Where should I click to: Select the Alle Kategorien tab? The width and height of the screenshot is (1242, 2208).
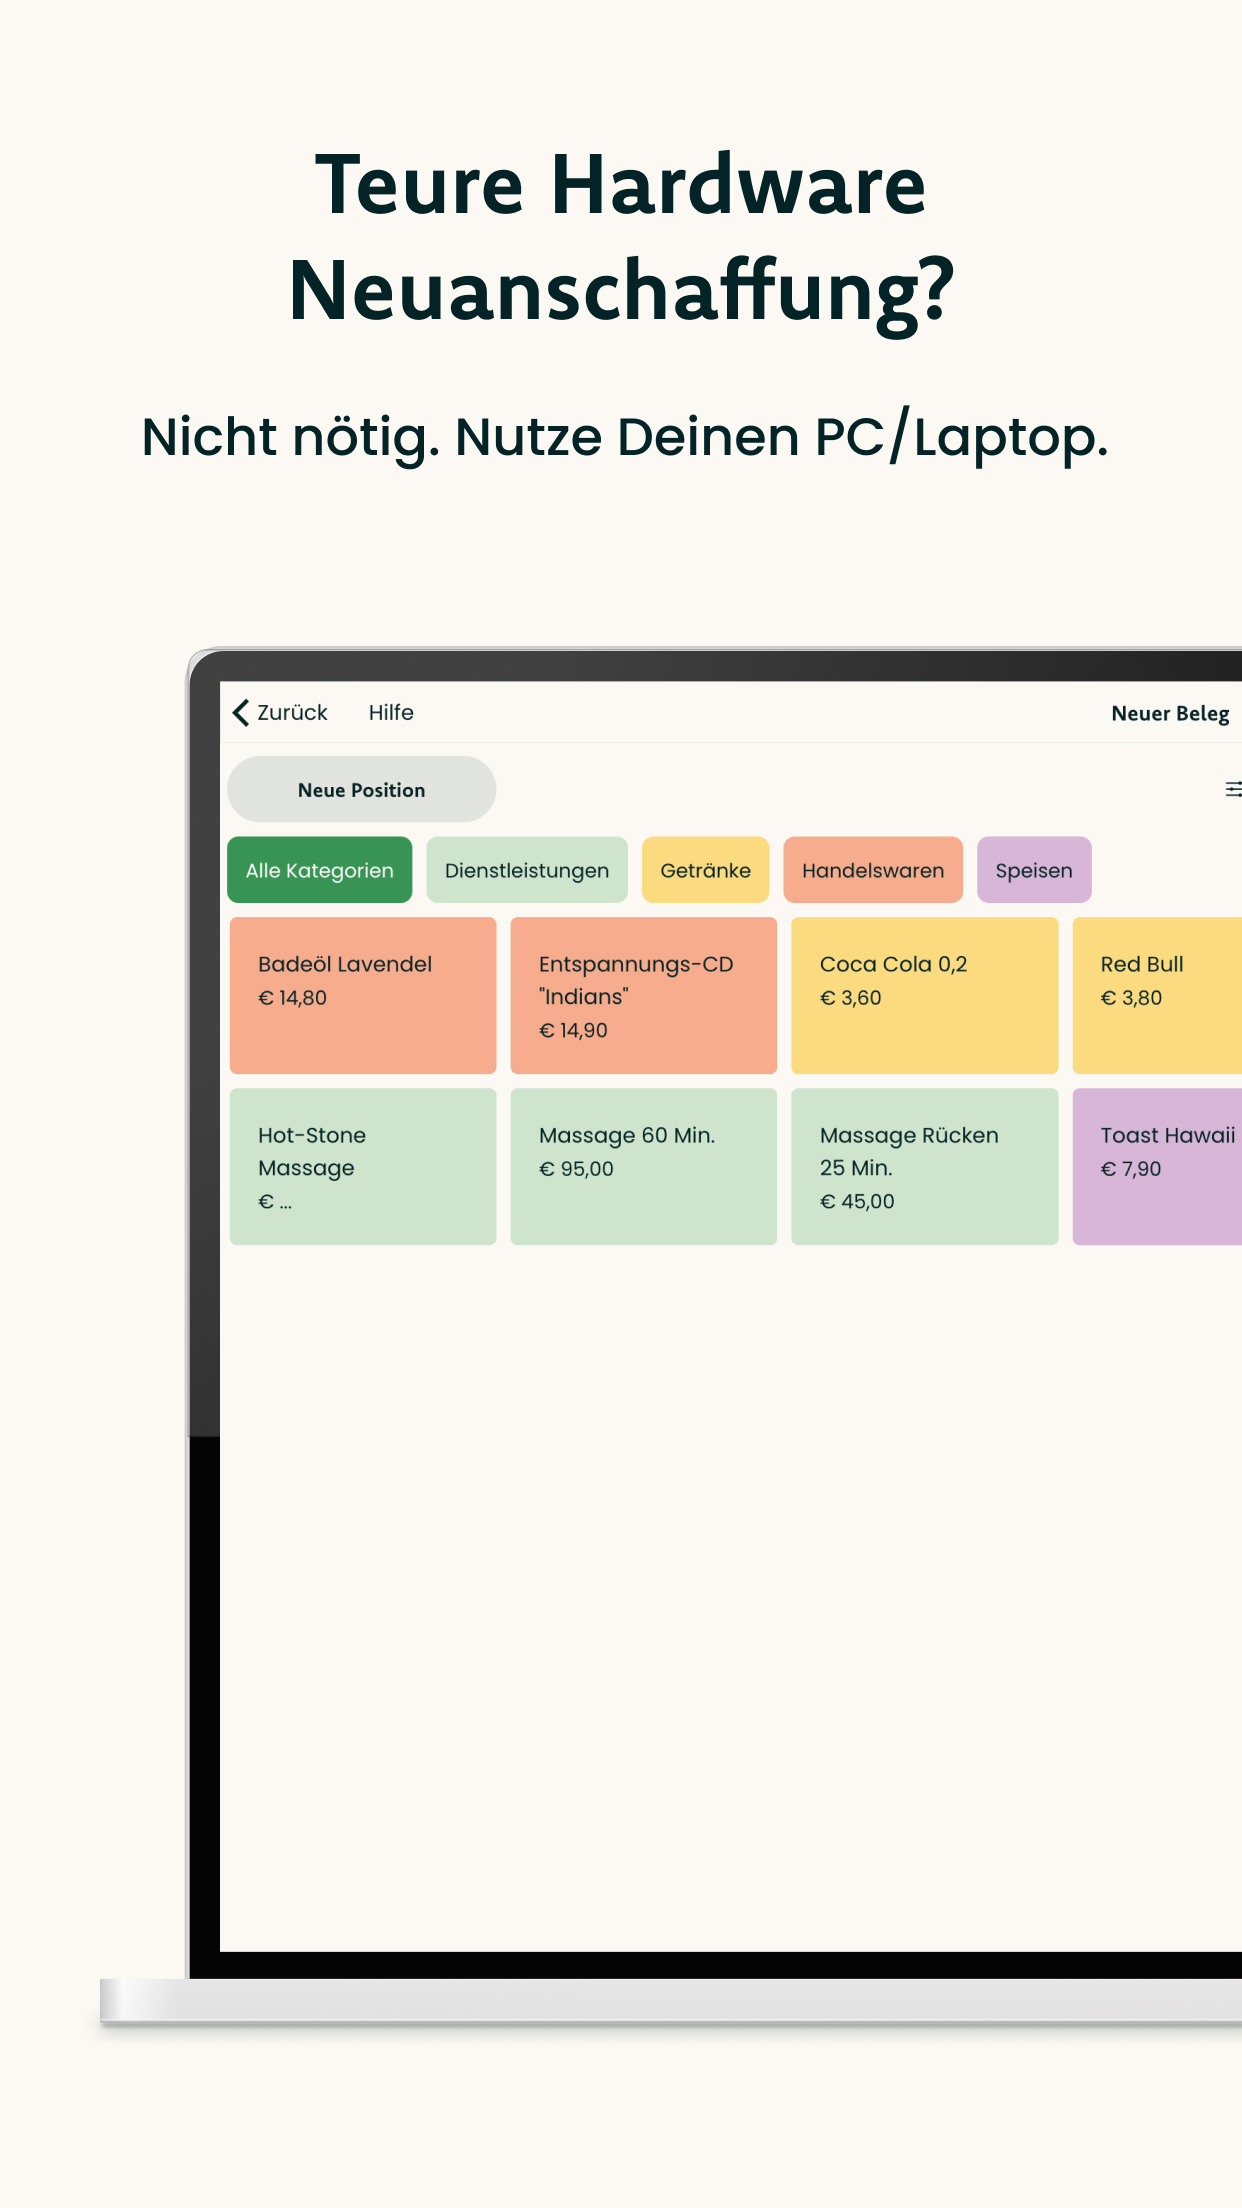tap(320, 870)
